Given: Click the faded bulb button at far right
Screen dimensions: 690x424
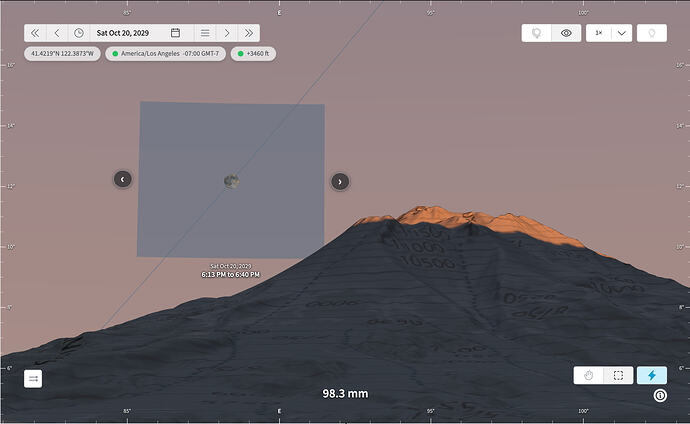Looking at the screenshot, I should (652, 33).
